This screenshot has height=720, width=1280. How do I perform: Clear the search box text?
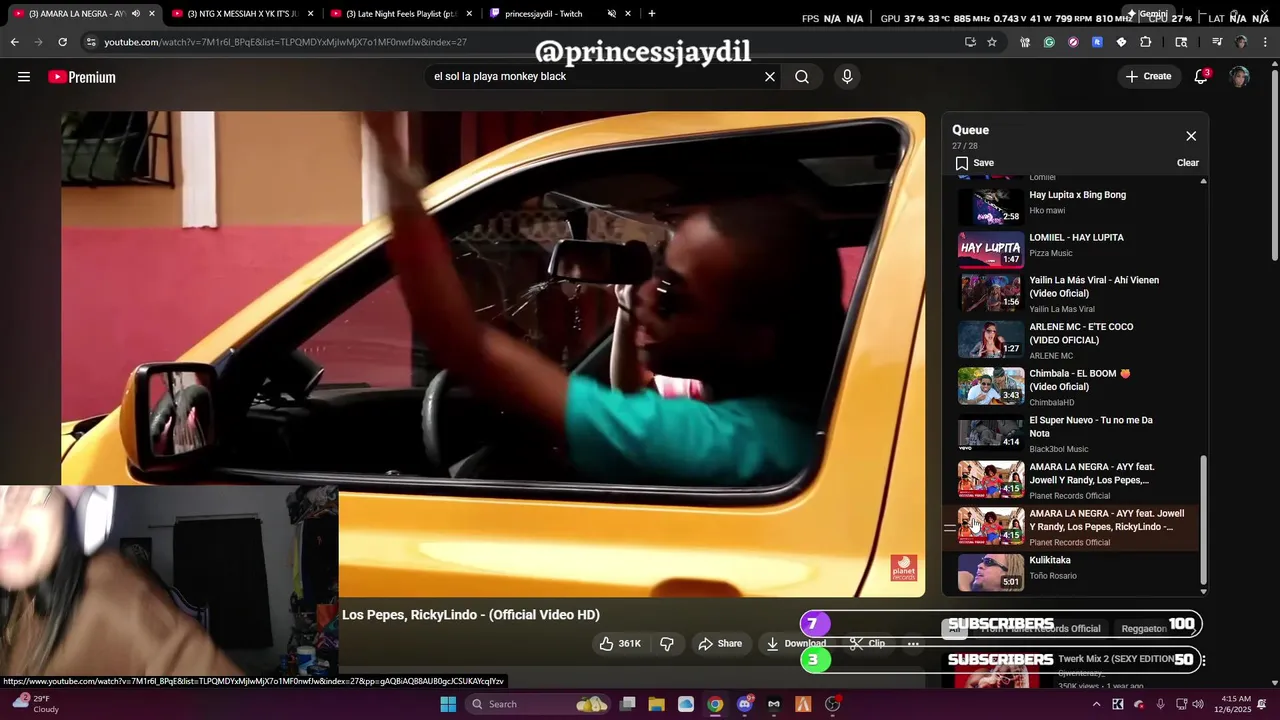(770, 77)
